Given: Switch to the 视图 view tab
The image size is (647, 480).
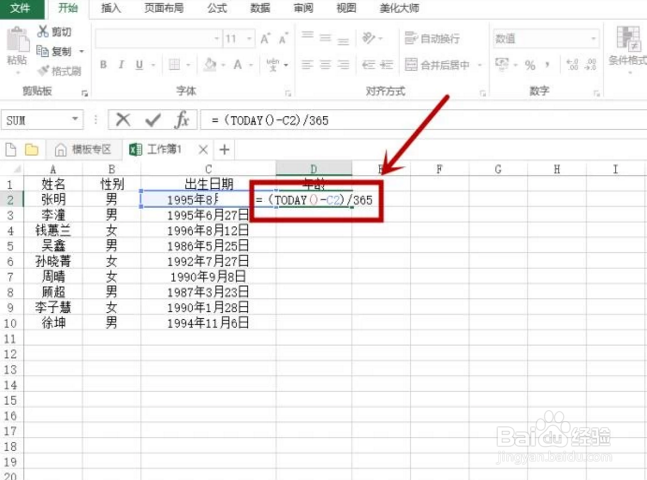Looking at the screenshot, I should tap(346, 8).
